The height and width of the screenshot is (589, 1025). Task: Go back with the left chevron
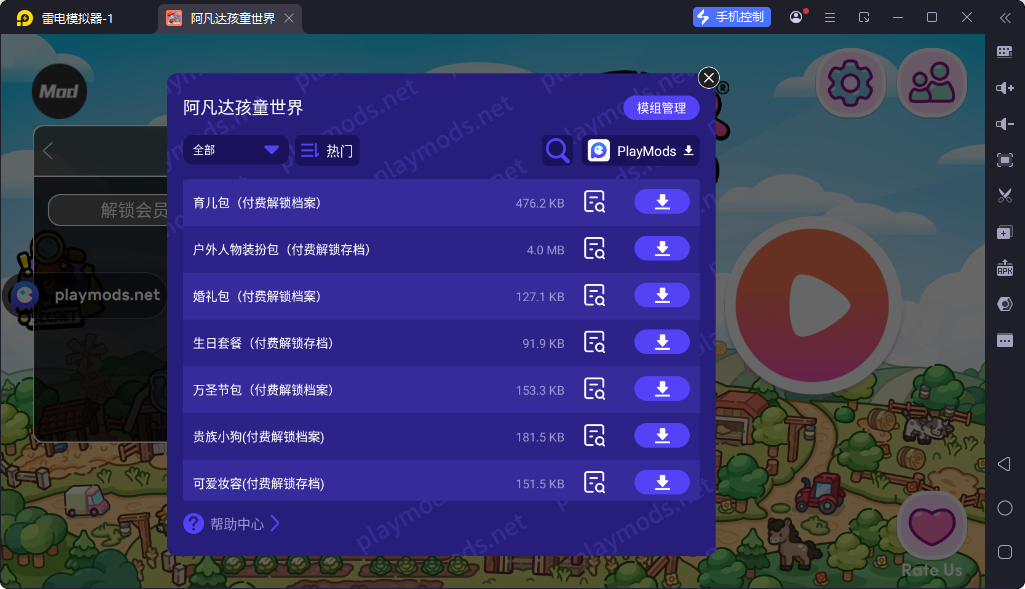48,150
